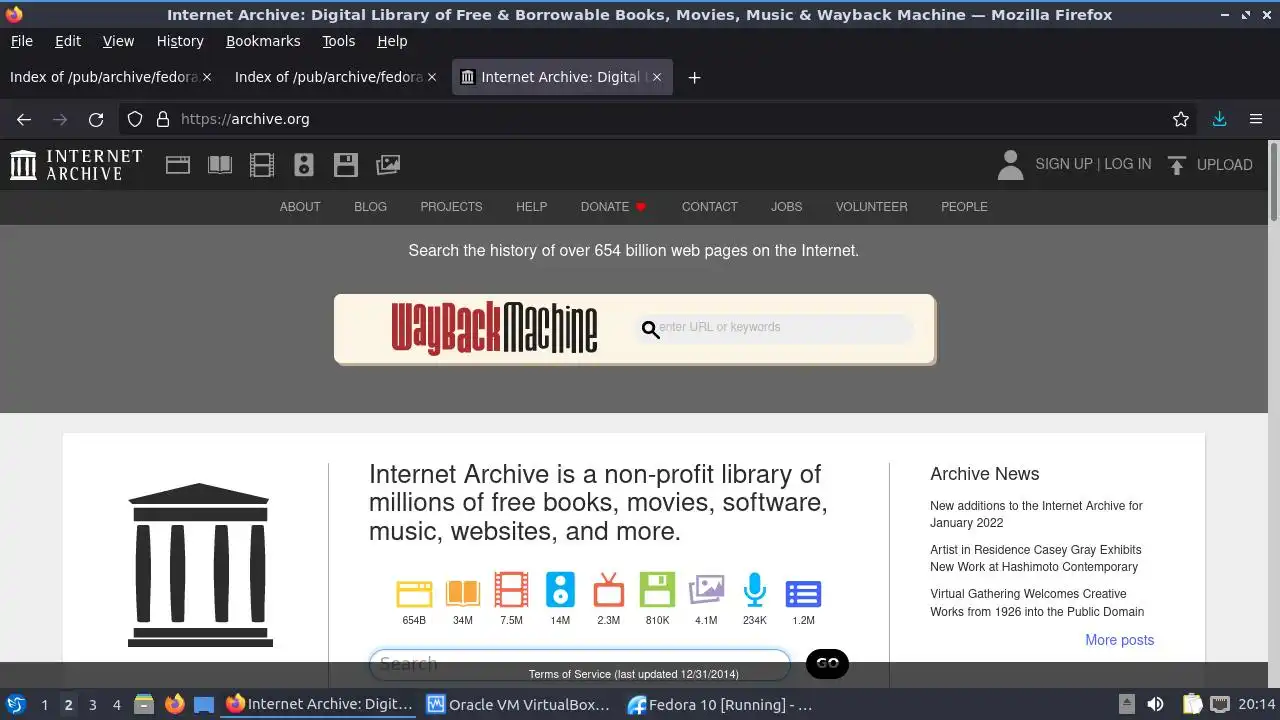Open Fedora 10 [Running] window from taskbar
1280x720 pixels.
pos(720,705)
